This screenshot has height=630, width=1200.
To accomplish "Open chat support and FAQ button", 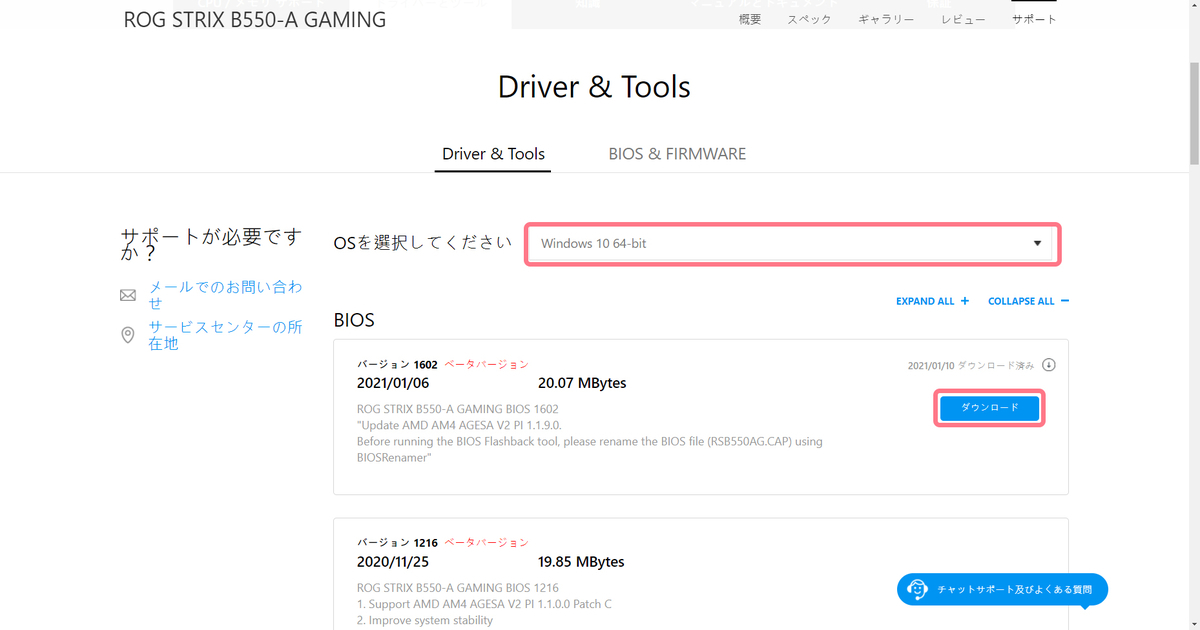I will click(x=1002, y=589).
